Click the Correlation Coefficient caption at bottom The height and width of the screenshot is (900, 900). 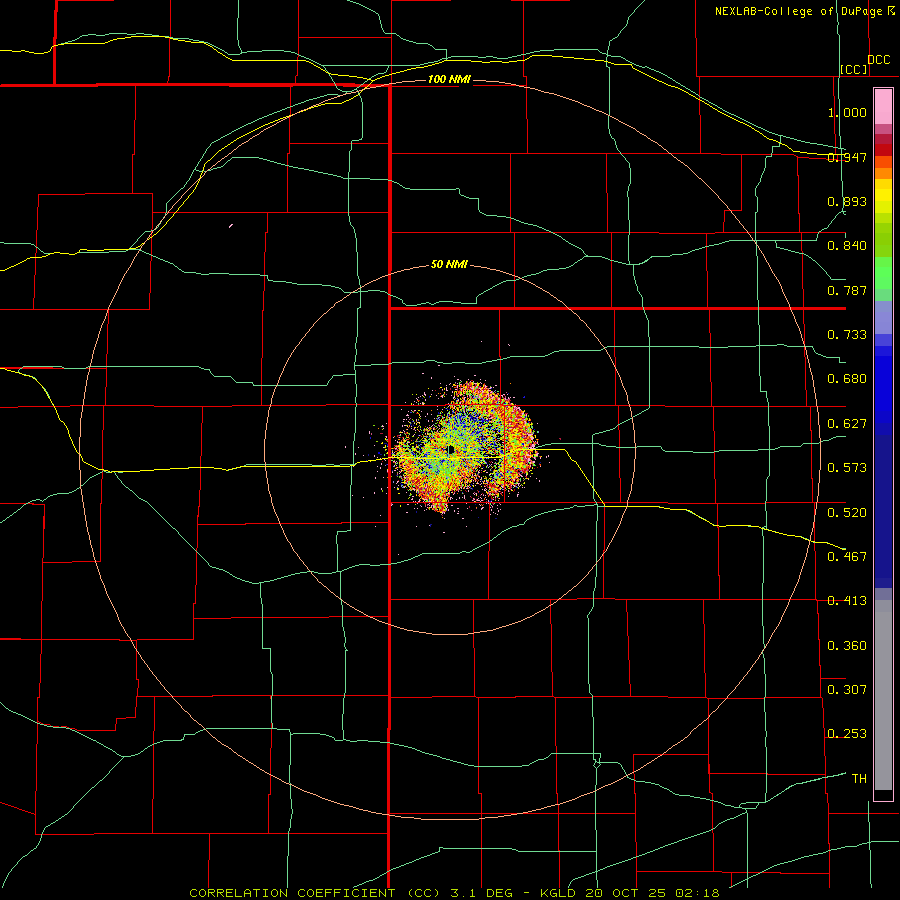click(454, 893)
